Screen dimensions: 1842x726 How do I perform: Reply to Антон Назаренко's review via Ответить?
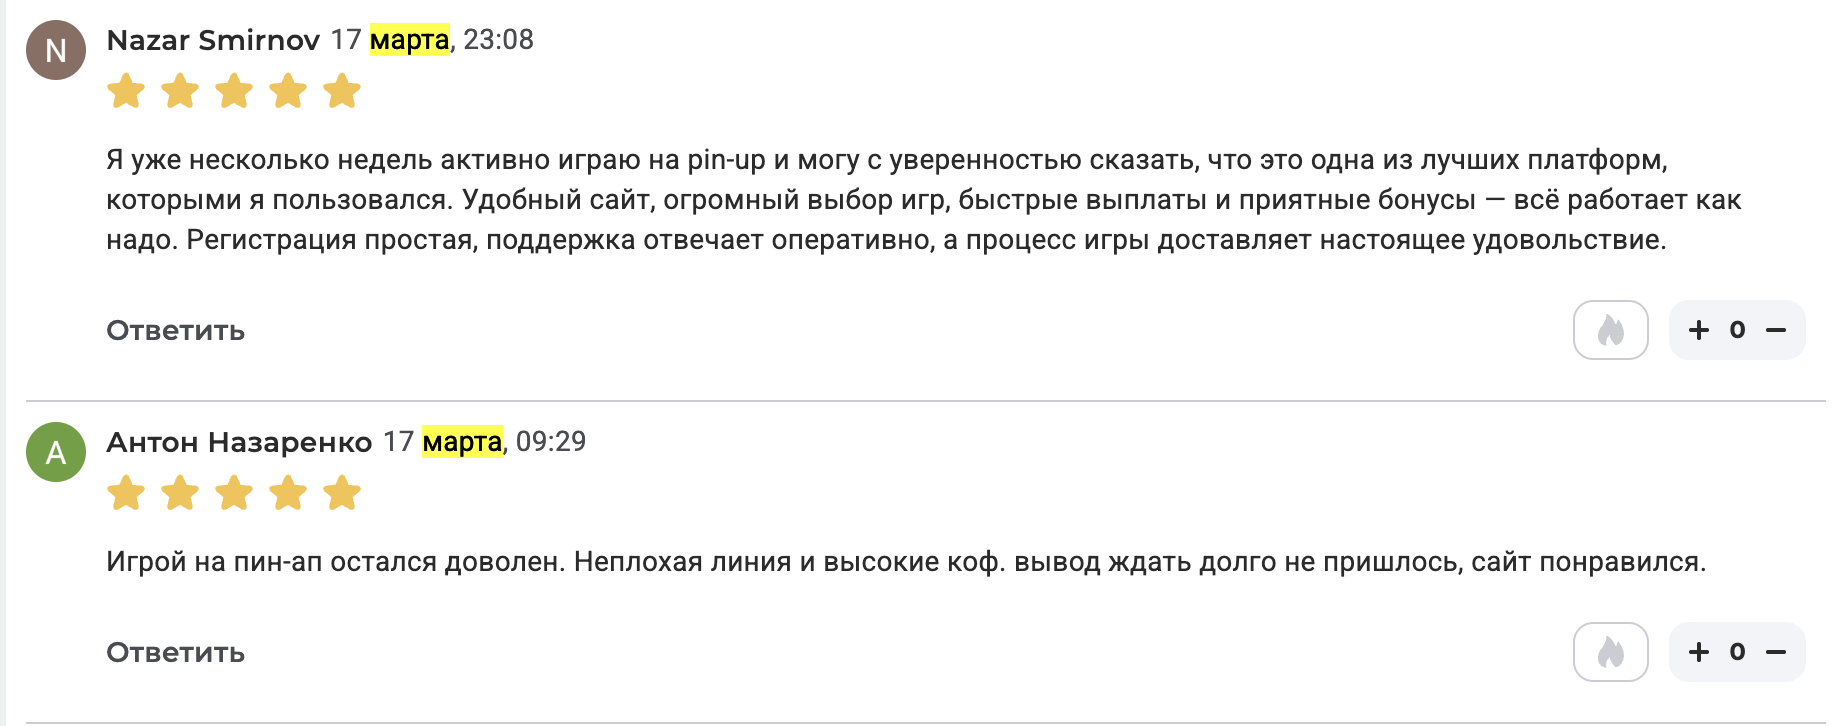point(176,653)
